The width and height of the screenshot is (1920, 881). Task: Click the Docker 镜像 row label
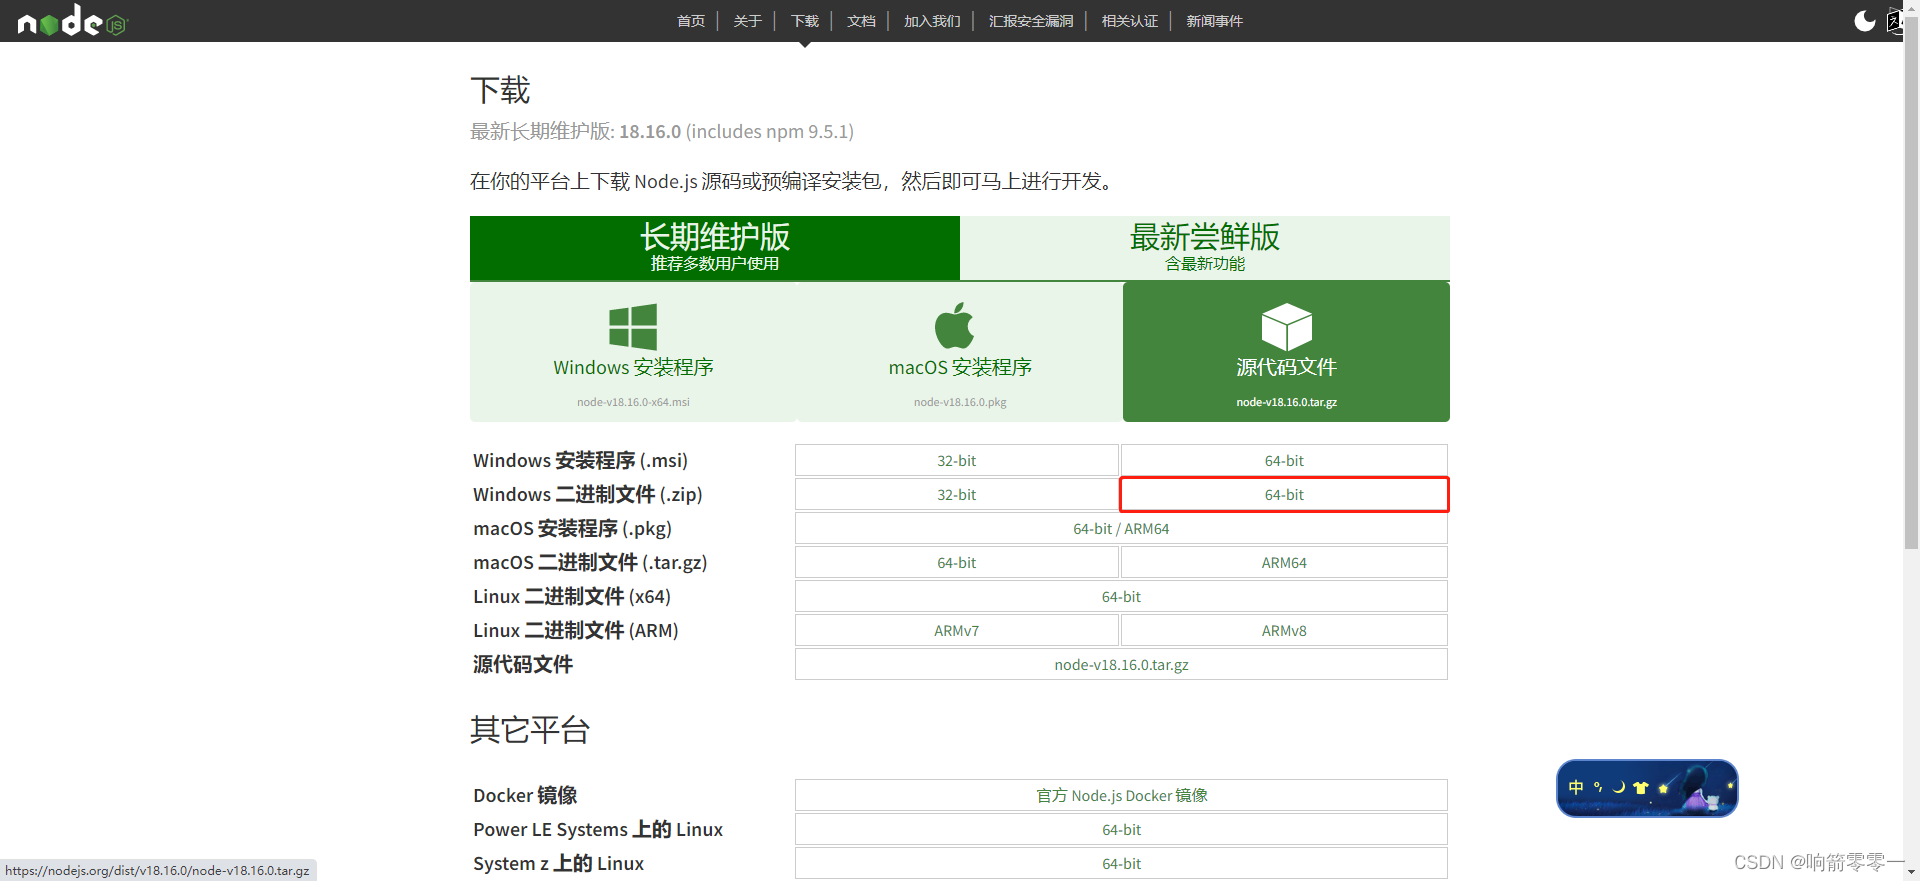point(525,796)
